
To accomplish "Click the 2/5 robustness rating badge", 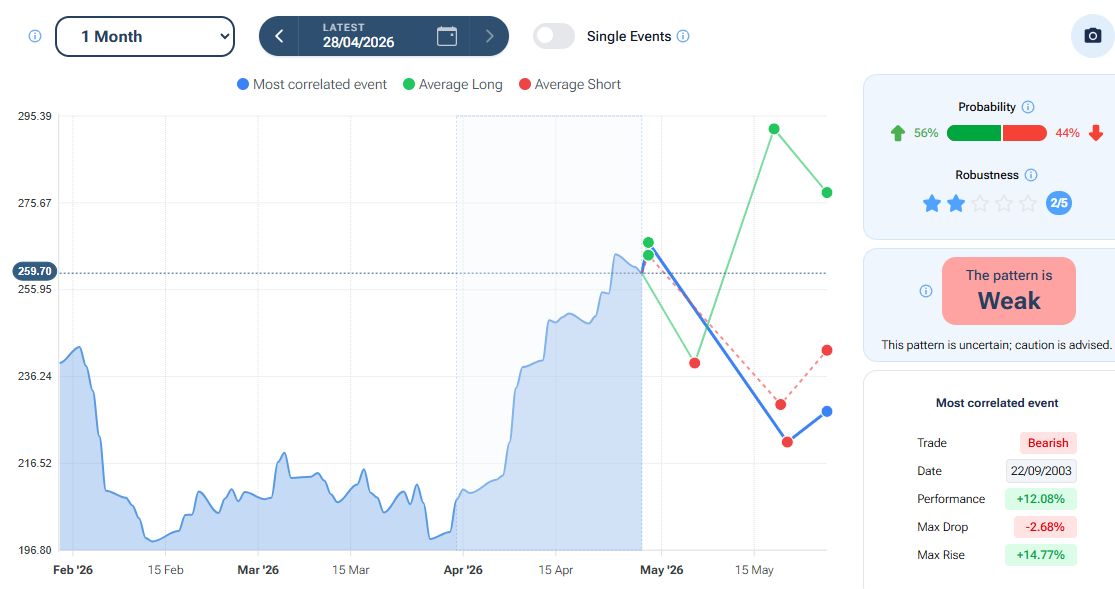I will (1058, 203).
